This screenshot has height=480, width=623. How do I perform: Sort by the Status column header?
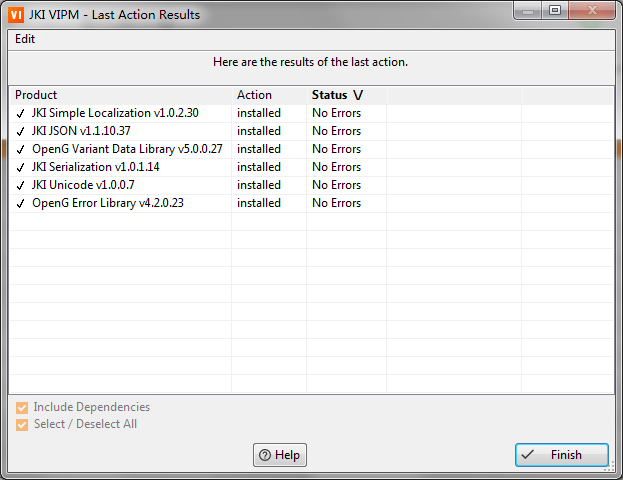[x=346, y=95]
